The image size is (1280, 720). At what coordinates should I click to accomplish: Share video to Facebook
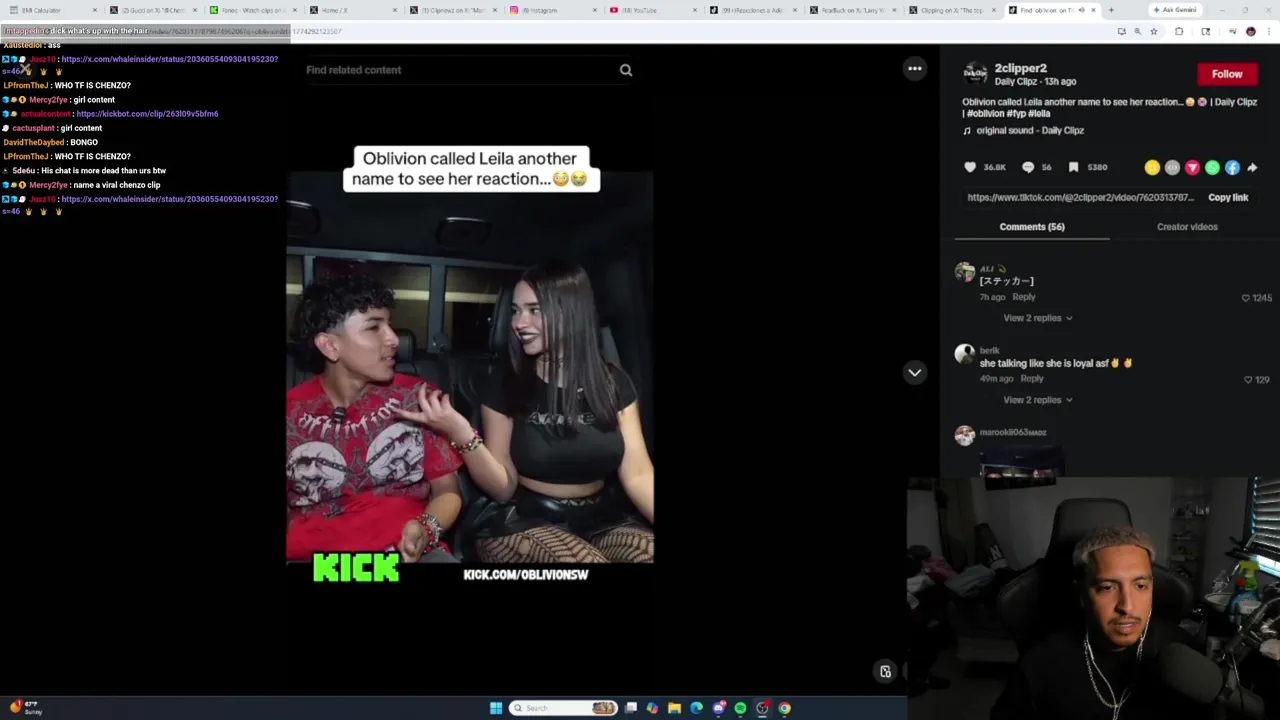pyautogui.click(x=1232, y=168)
